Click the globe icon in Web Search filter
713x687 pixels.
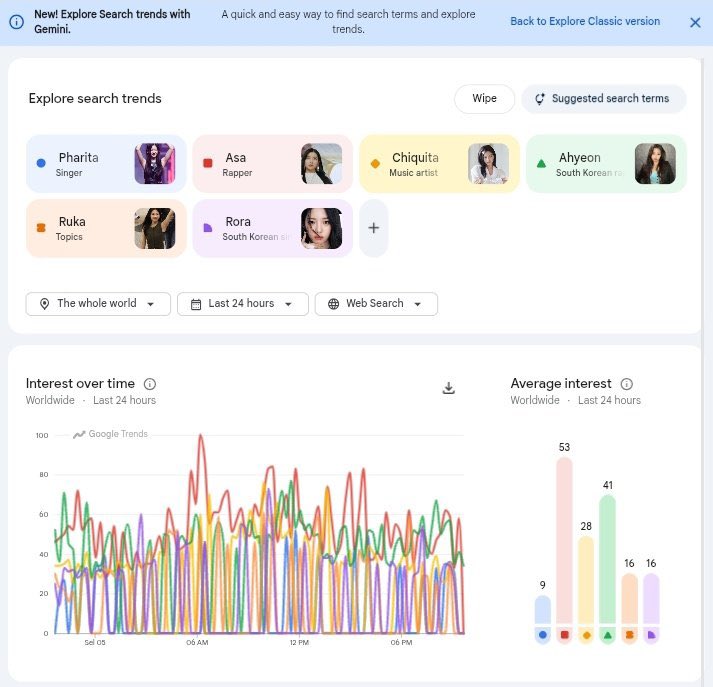(x=333, y=304)
